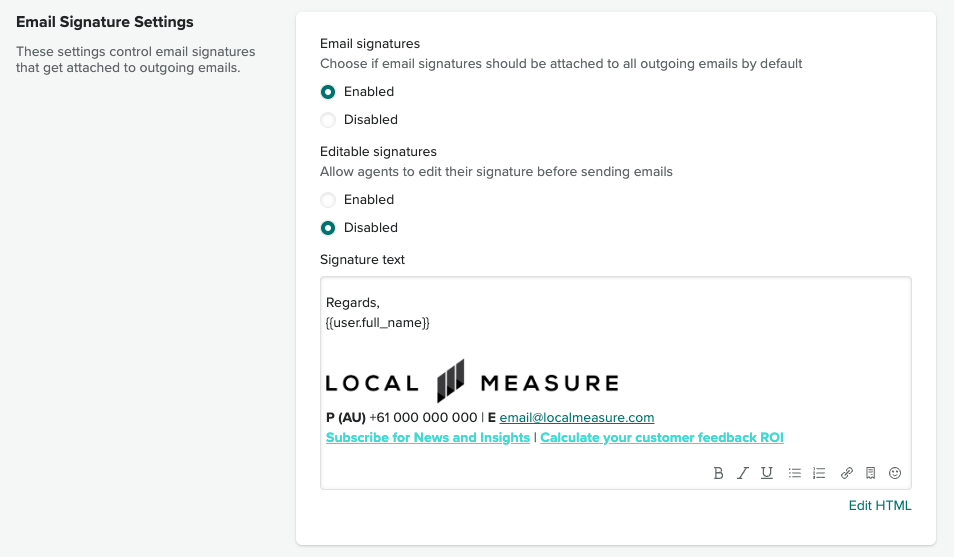This screenshot has height=557, width=954.
Task: Insert a bulleted list in signature
Action: click(x=795, y=473)
